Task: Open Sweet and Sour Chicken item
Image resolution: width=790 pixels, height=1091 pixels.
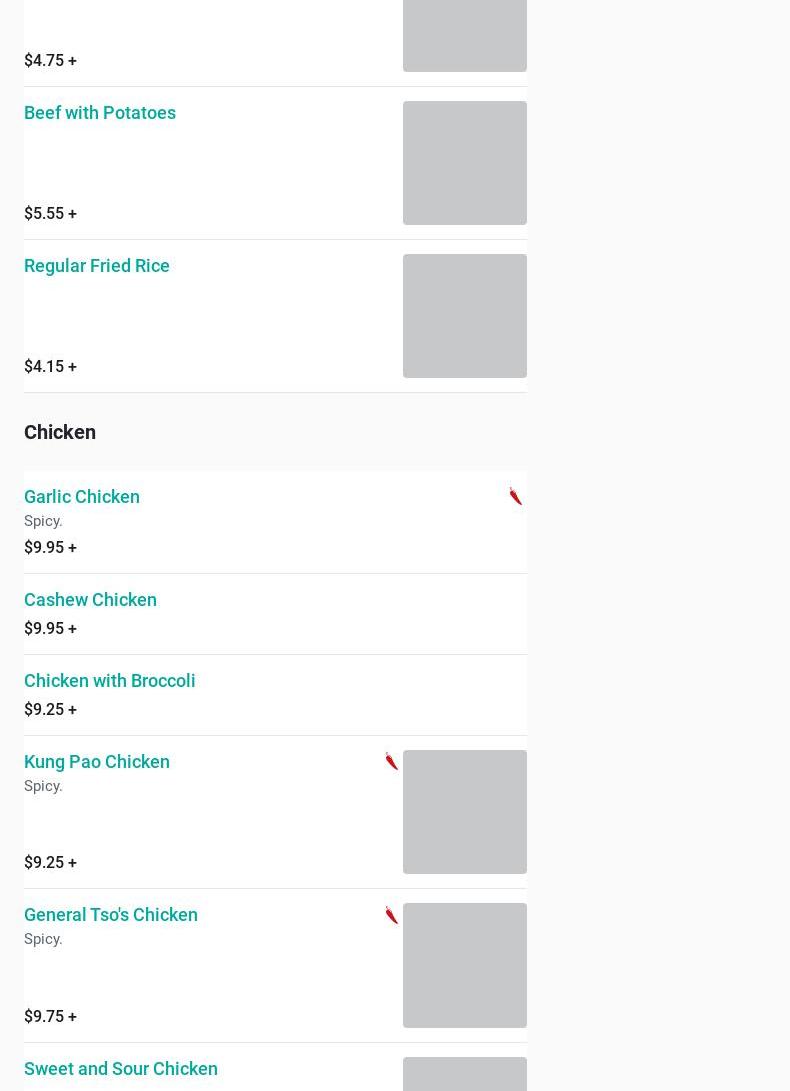Action: 120,1069
